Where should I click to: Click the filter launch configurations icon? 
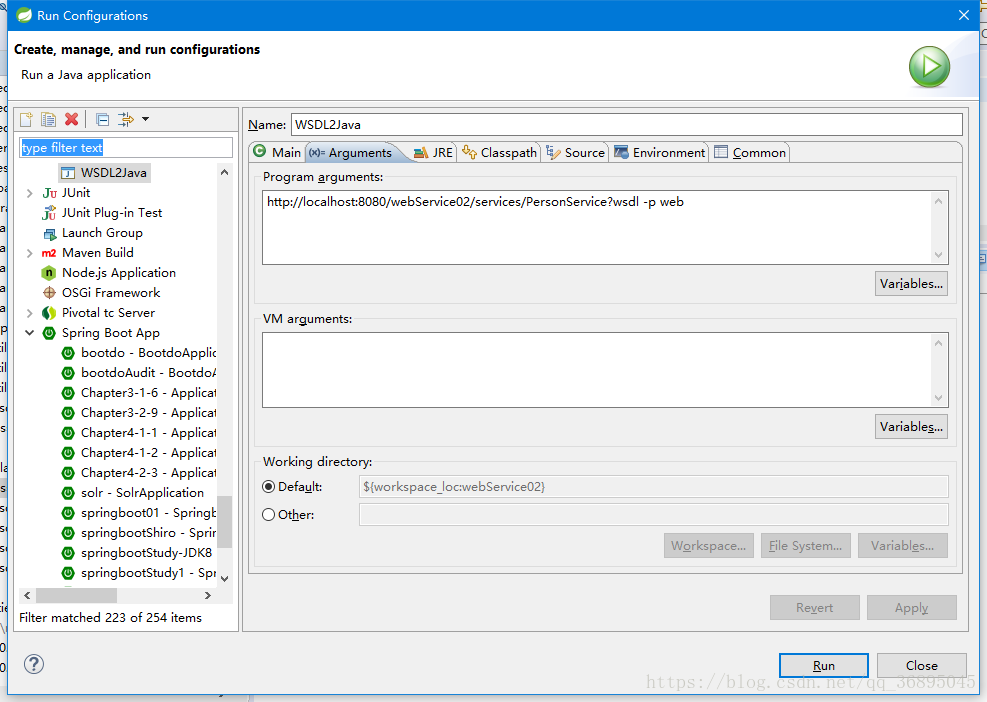[x=126, y=119]
